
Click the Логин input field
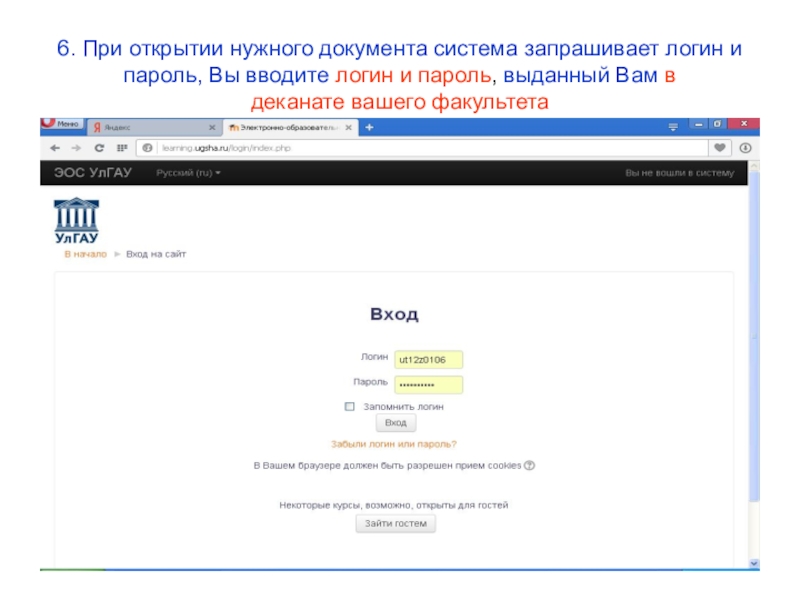(429, 359)
